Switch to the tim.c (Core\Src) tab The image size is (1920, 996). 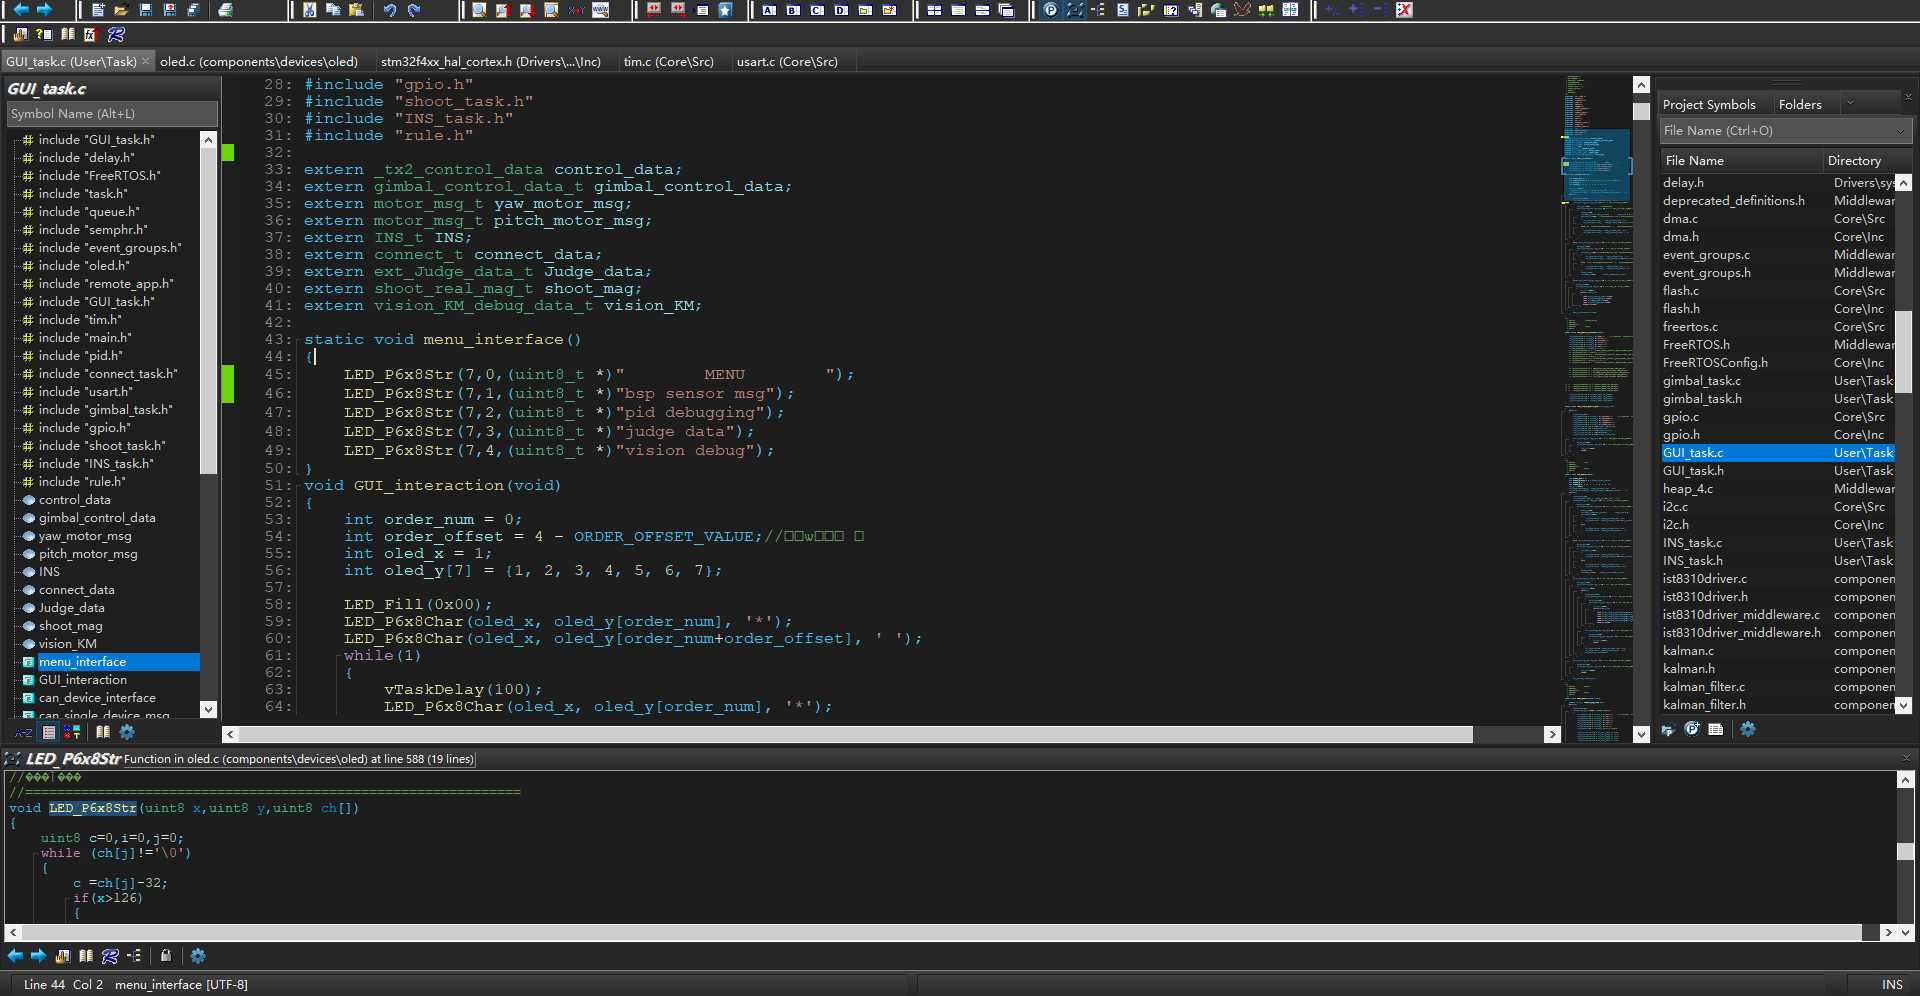pos(668,61)
